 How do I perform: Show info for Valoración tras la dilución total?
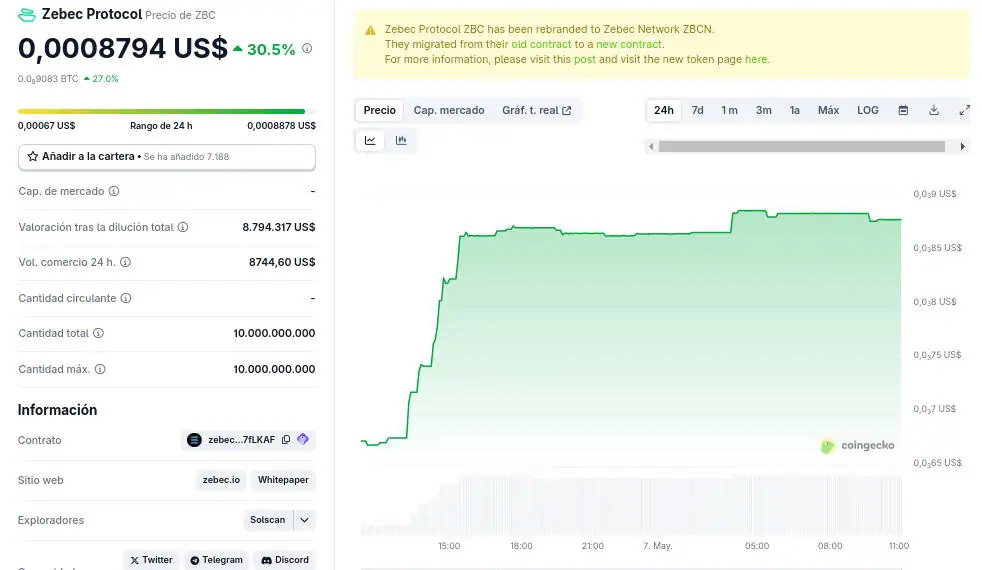pos(183,227)
